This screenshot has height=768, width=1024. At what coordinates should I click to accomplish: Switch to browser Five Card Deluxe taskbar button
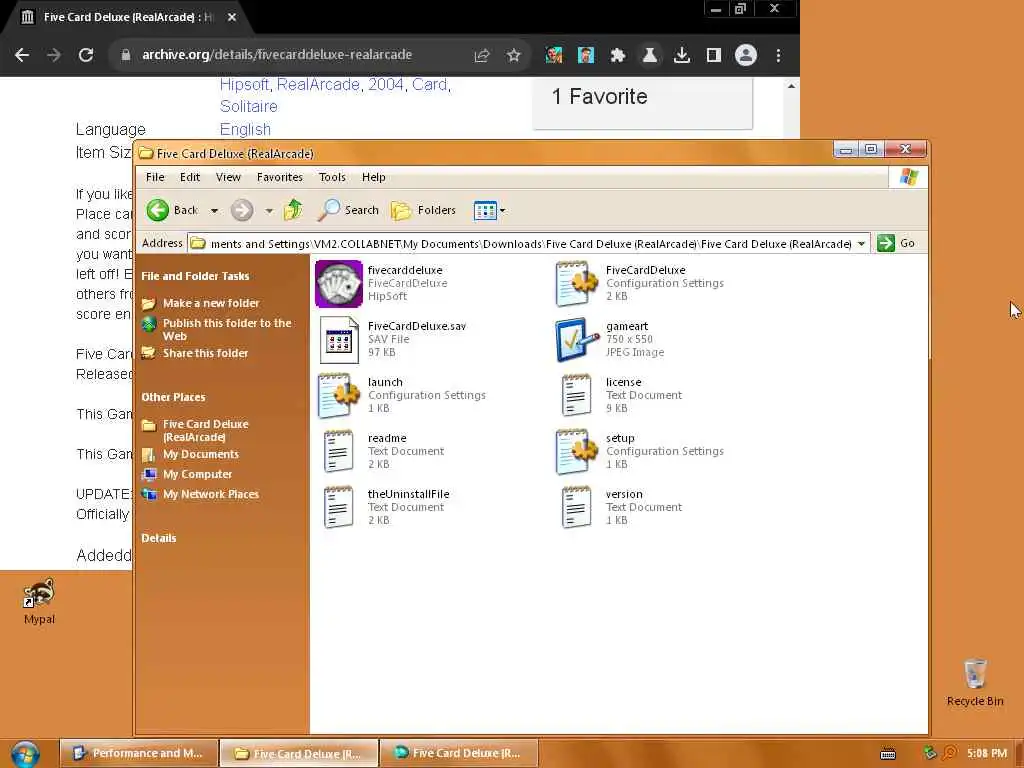point(458,753)
